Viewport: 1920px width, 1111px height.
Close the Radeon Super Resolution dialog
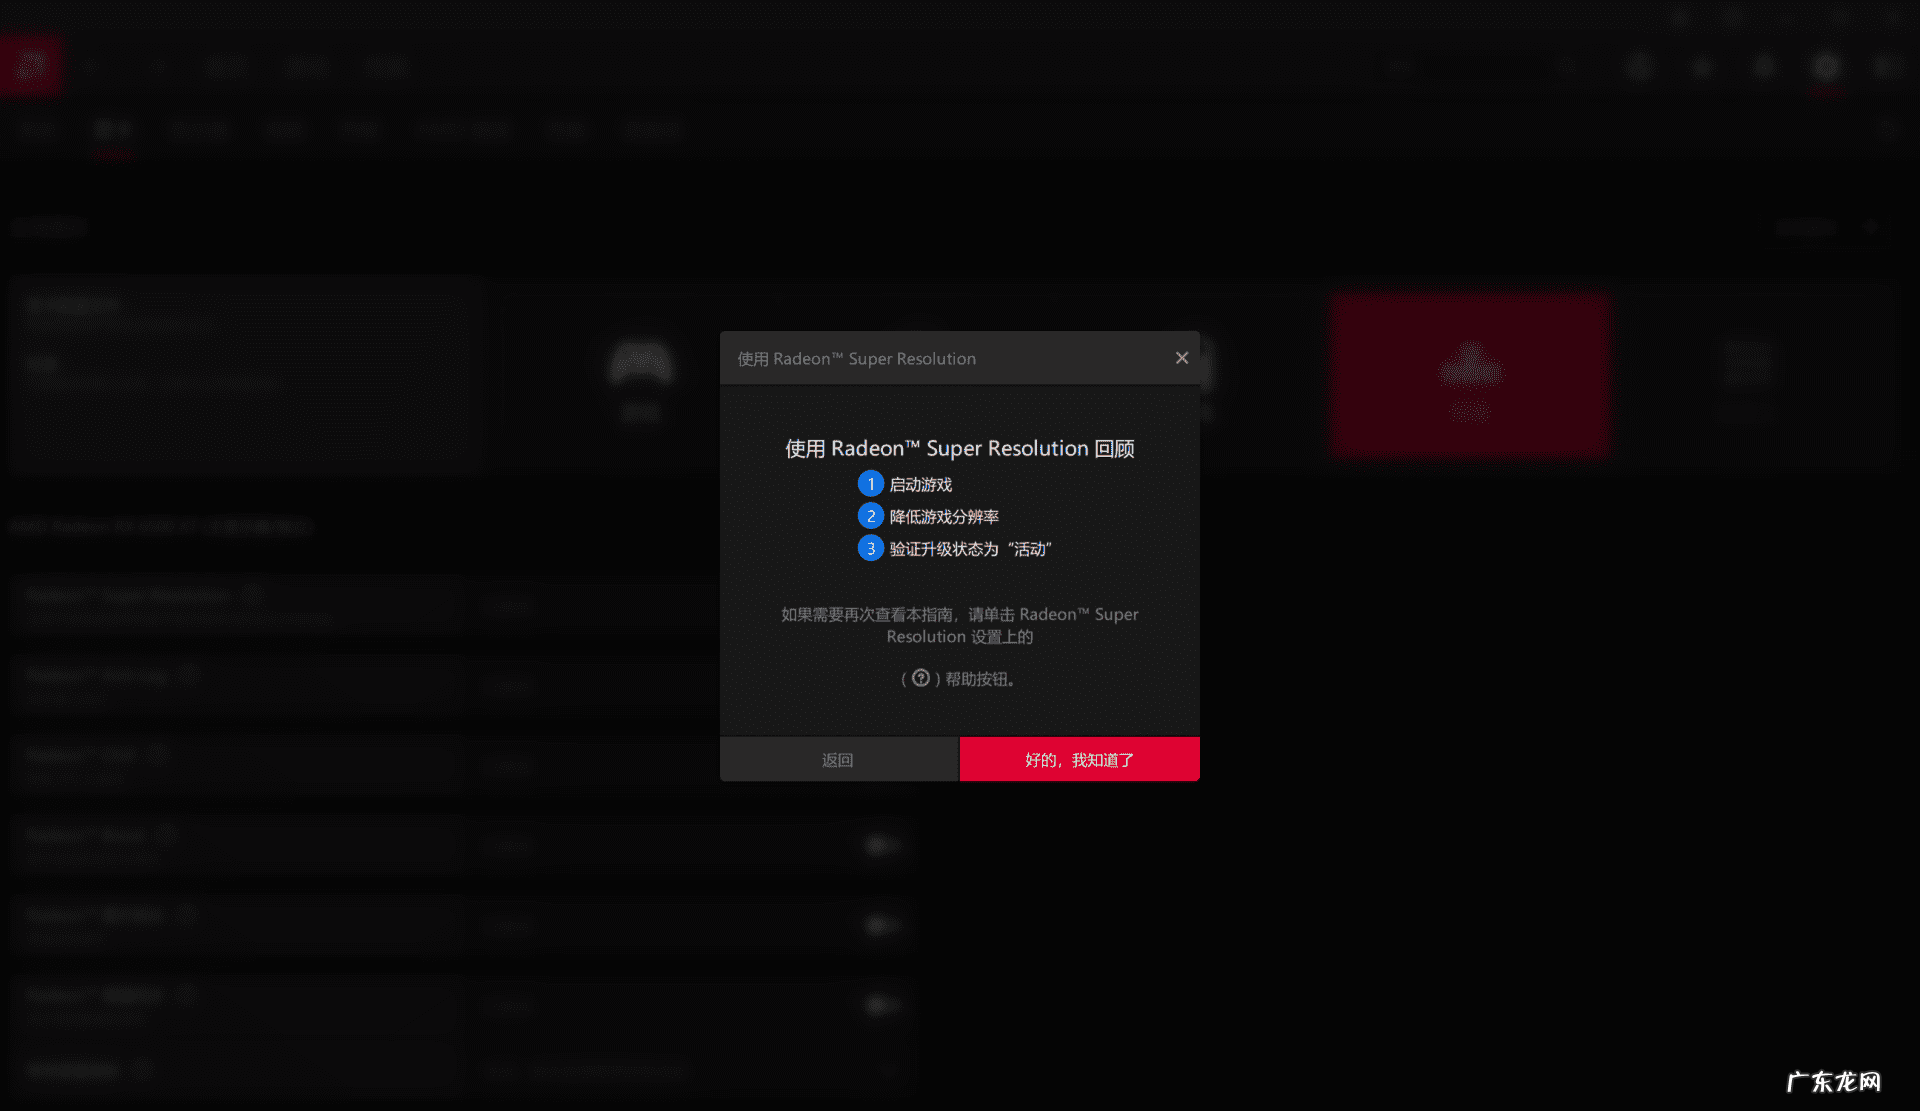[x=1181, y=358]
